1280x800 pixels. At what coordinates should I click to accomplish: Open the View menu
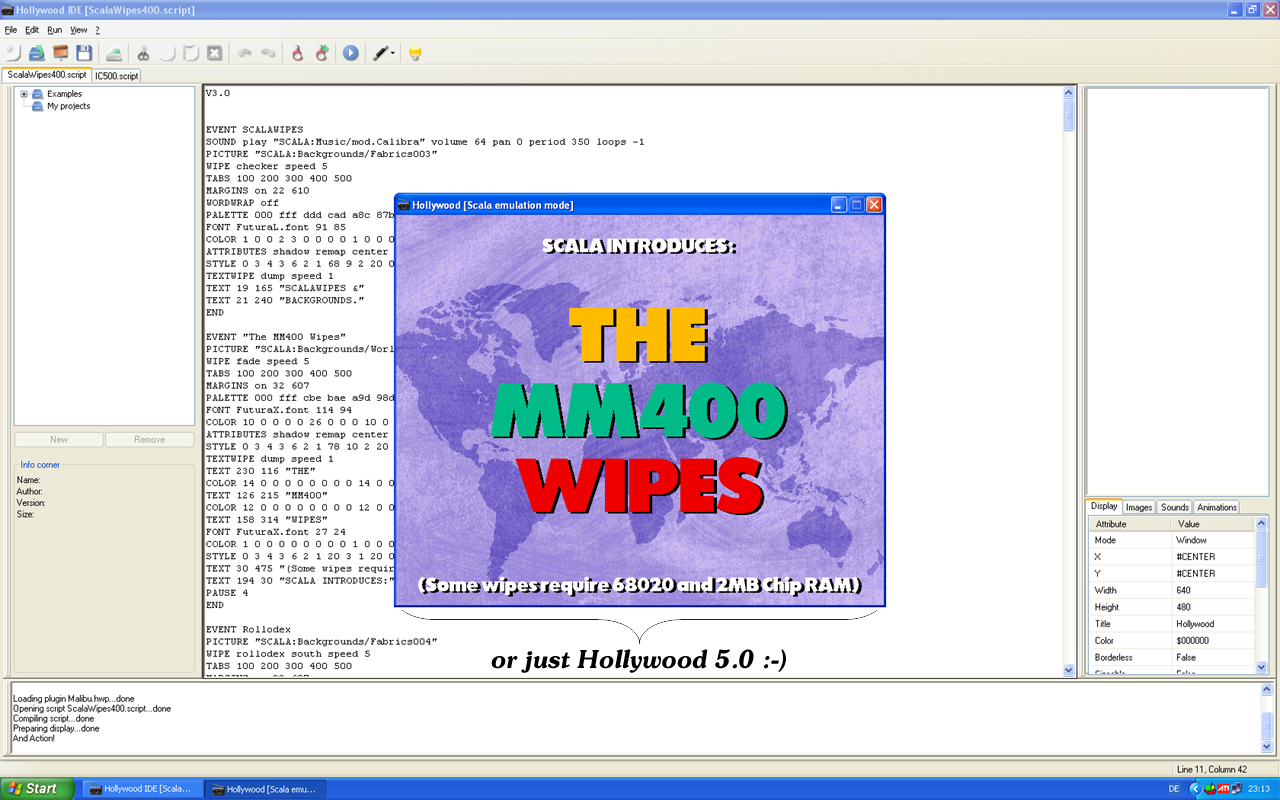[78, 30]
